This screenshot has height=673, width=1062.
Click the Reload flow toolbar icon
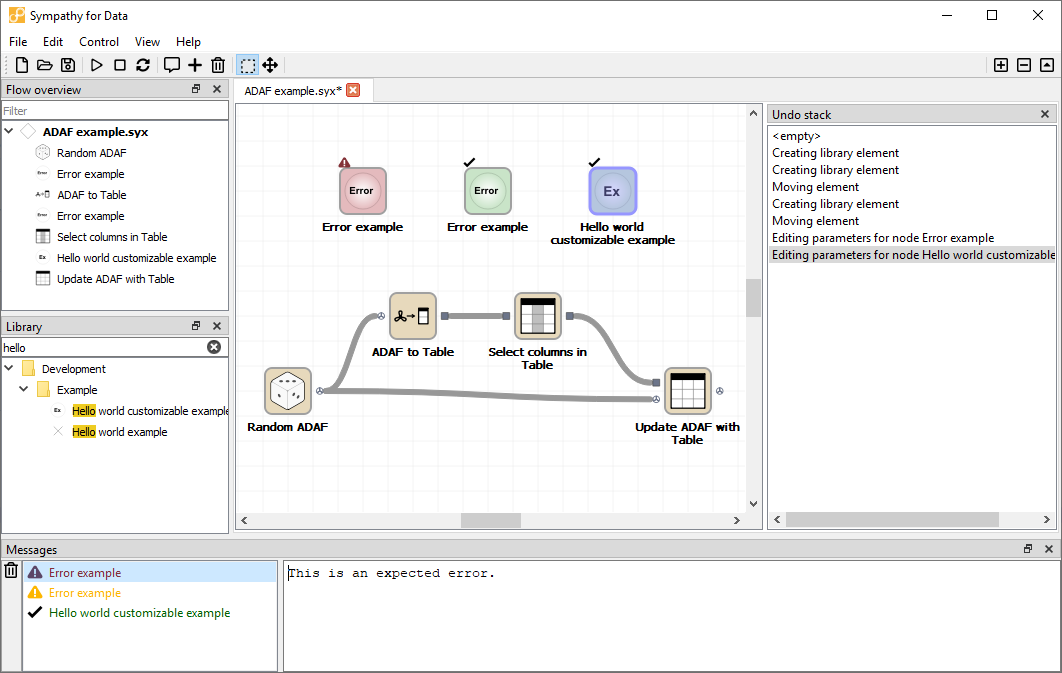coord(143,65)
